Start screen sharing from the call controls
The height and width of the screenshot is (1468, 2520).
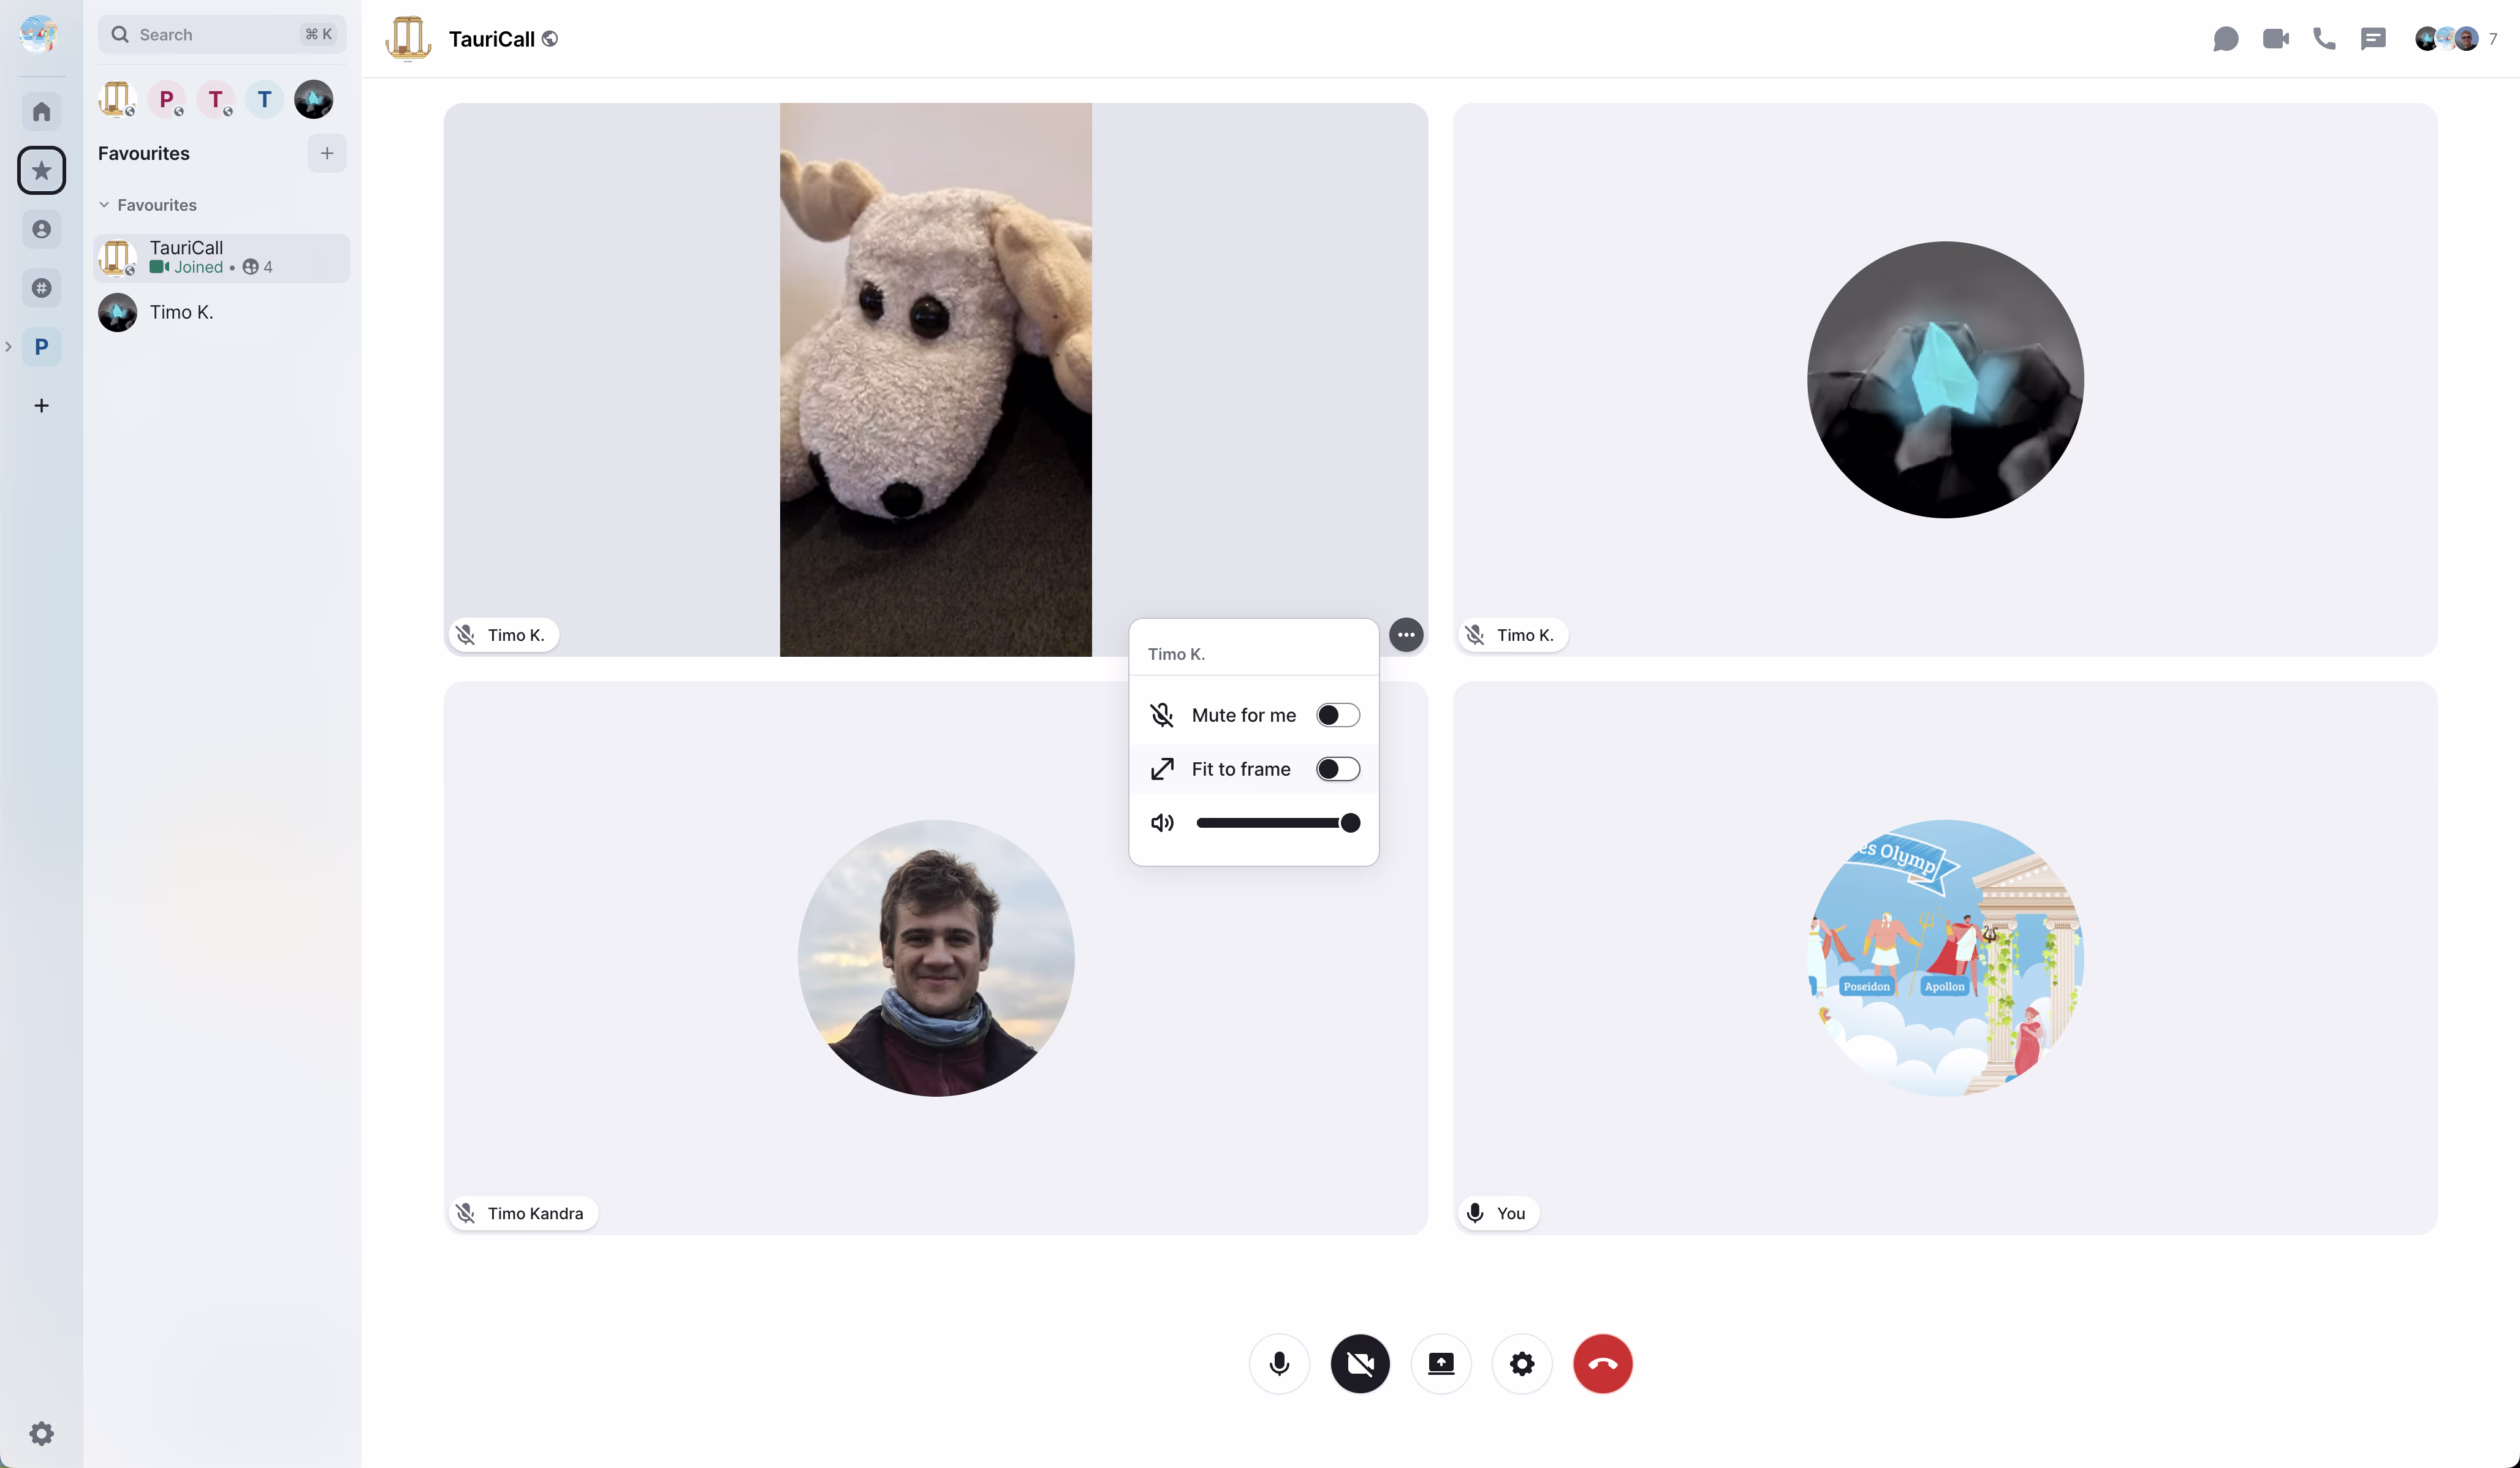click(x=1441, y=1363)
